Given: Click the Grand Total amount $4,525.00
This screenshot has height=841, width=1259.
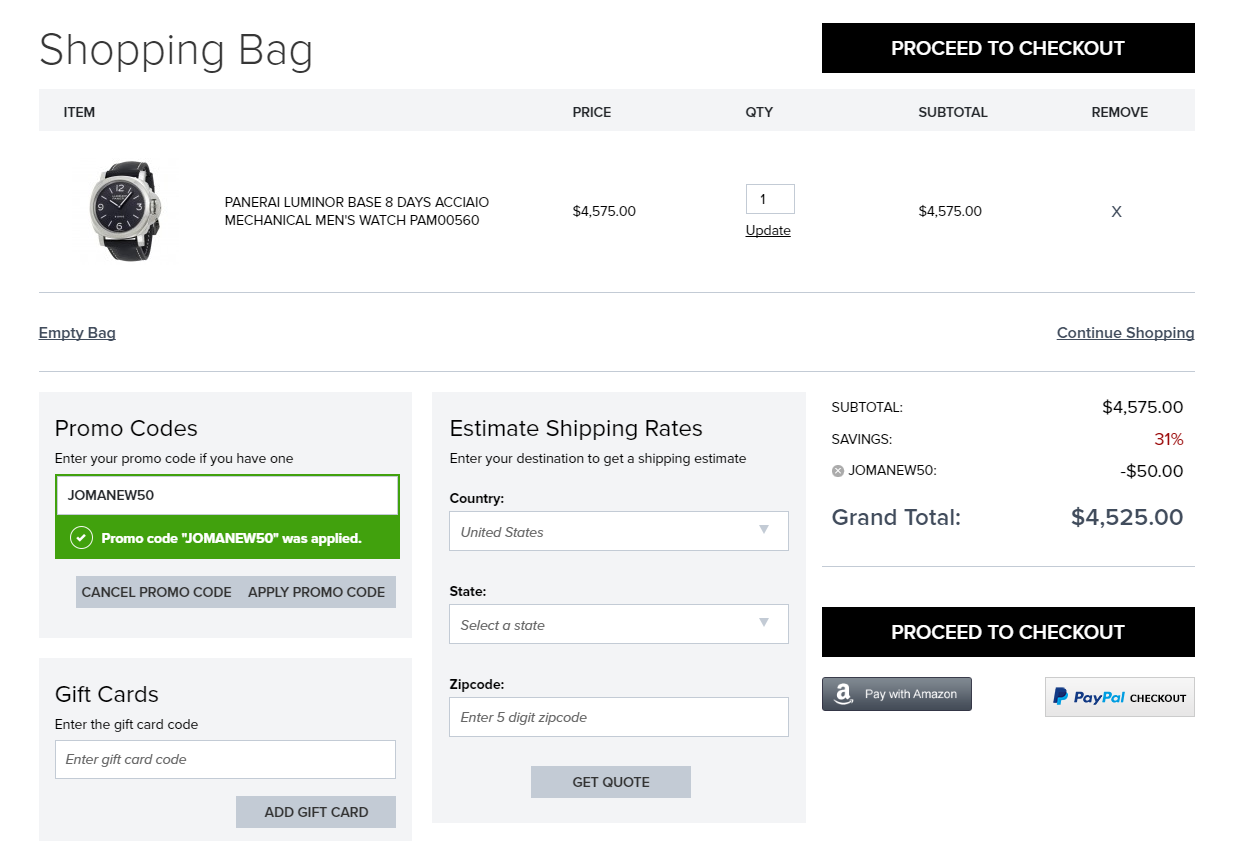Looking at the screenshot, I should 1127,517.
